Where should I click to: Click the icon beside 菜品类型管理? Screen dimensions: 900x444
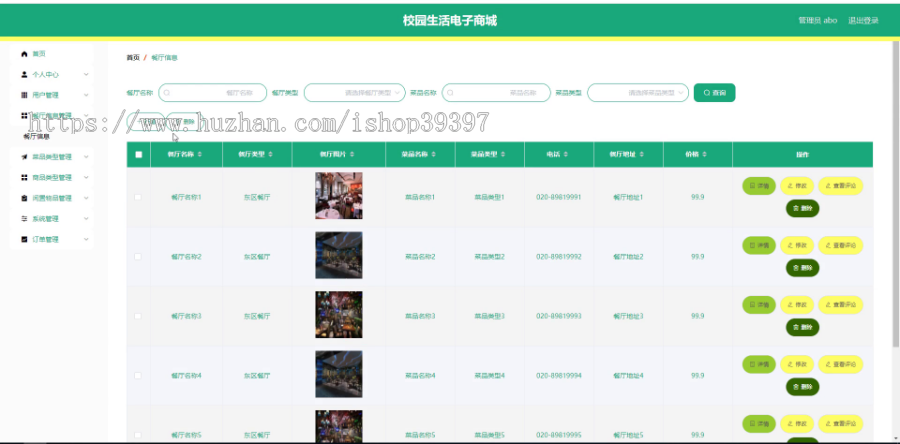pos(24,157)
